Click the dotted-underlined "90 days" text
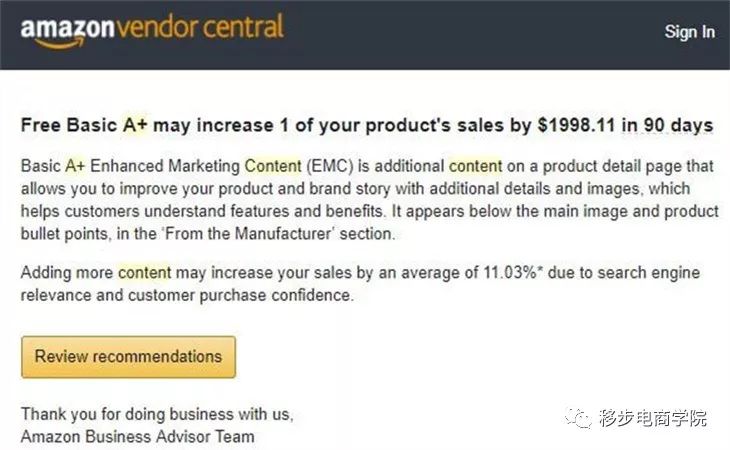 coord(678,125)
